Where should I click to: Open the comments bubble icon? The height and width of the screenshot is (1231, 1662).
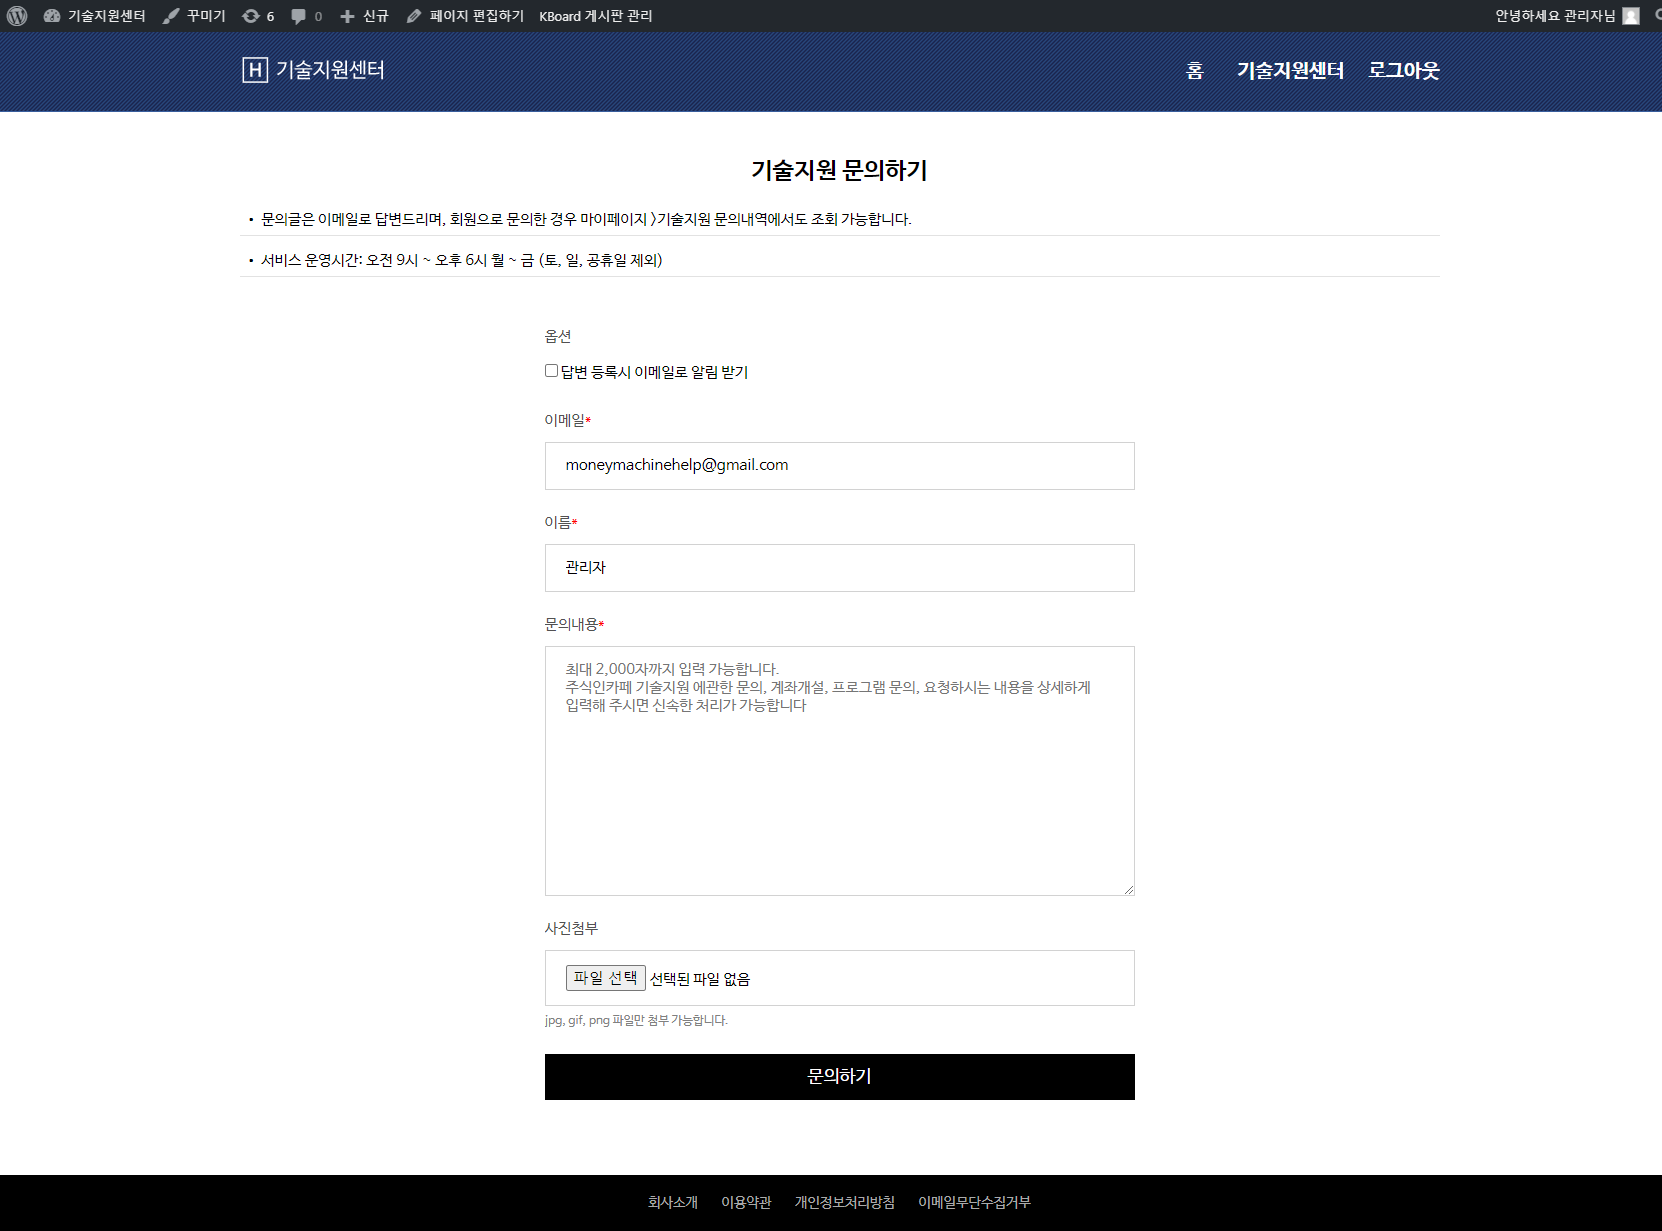point(298,16)
